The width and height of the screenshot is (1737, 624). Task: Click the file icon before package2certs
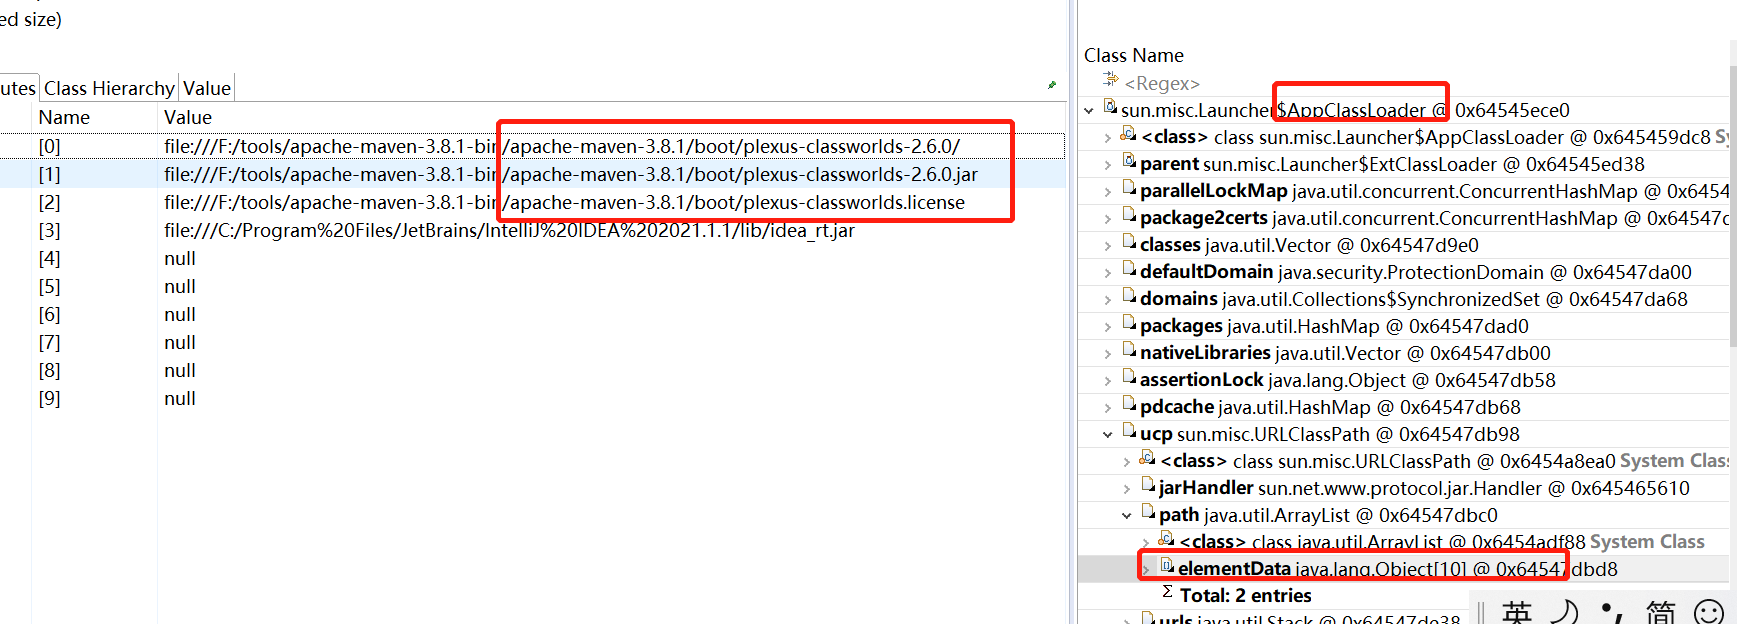1129,215
